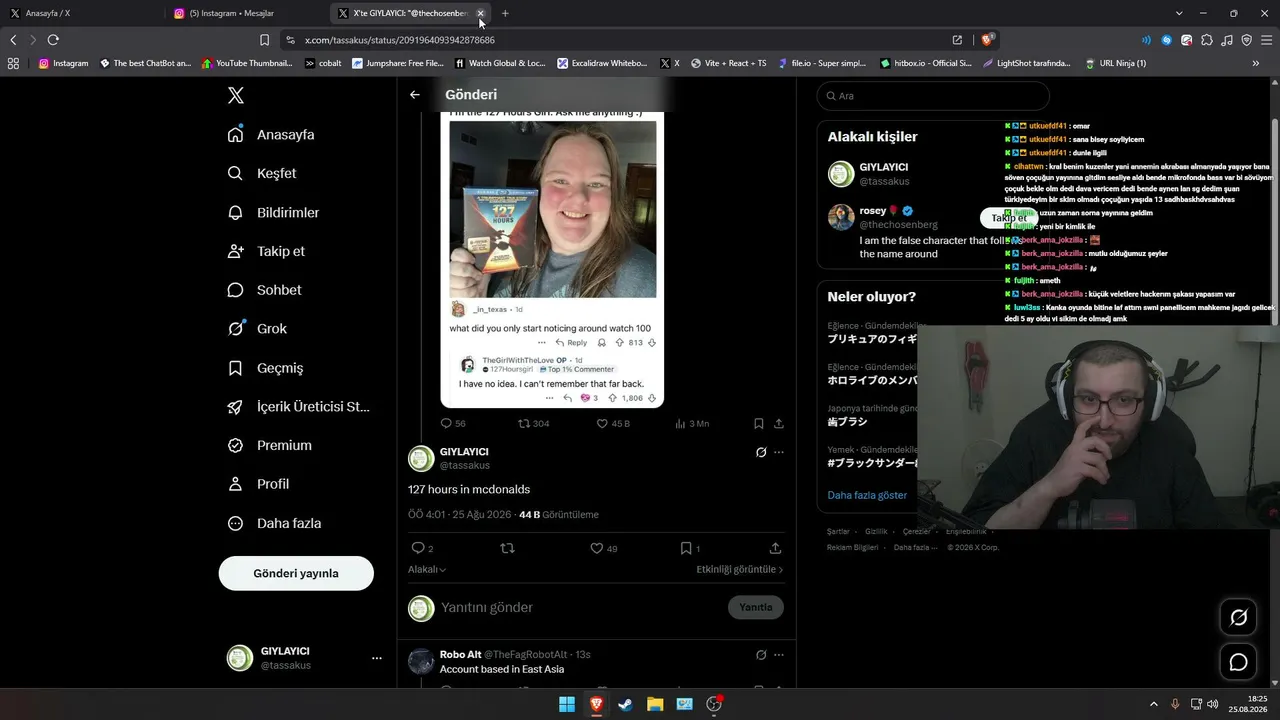Show more hidden bookmarks

point(1256,63)
